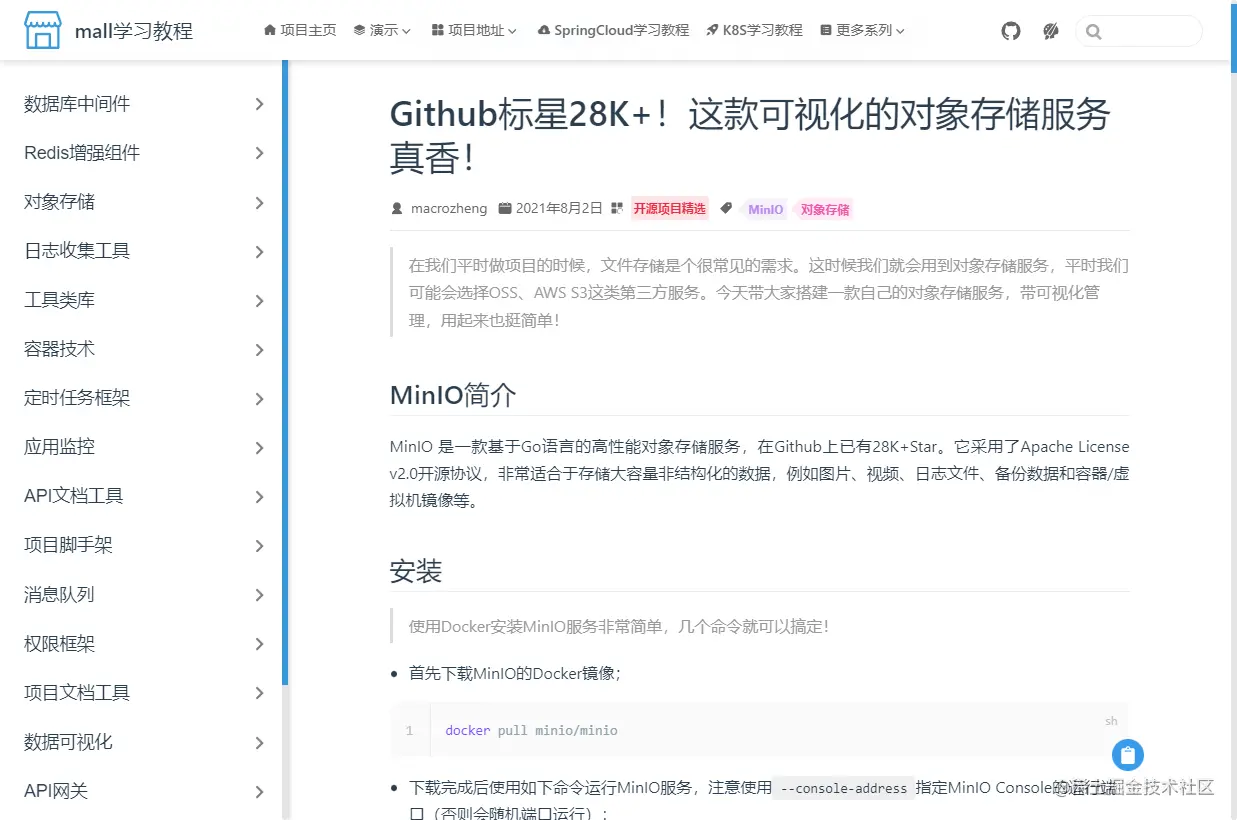The height and width of the screenshot is (820, 1237).
Task: Open 项目主页 home link
Action: pyautogui.click(x=300, y=31)
